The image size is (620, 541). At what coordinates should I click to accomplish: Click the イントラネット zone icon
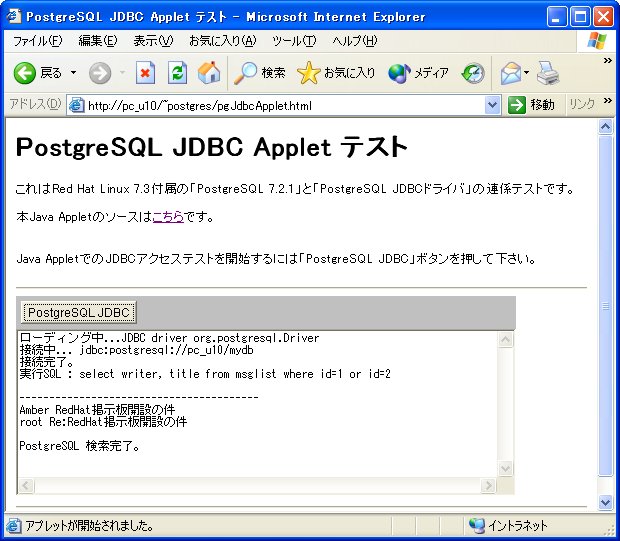(476, 525)
